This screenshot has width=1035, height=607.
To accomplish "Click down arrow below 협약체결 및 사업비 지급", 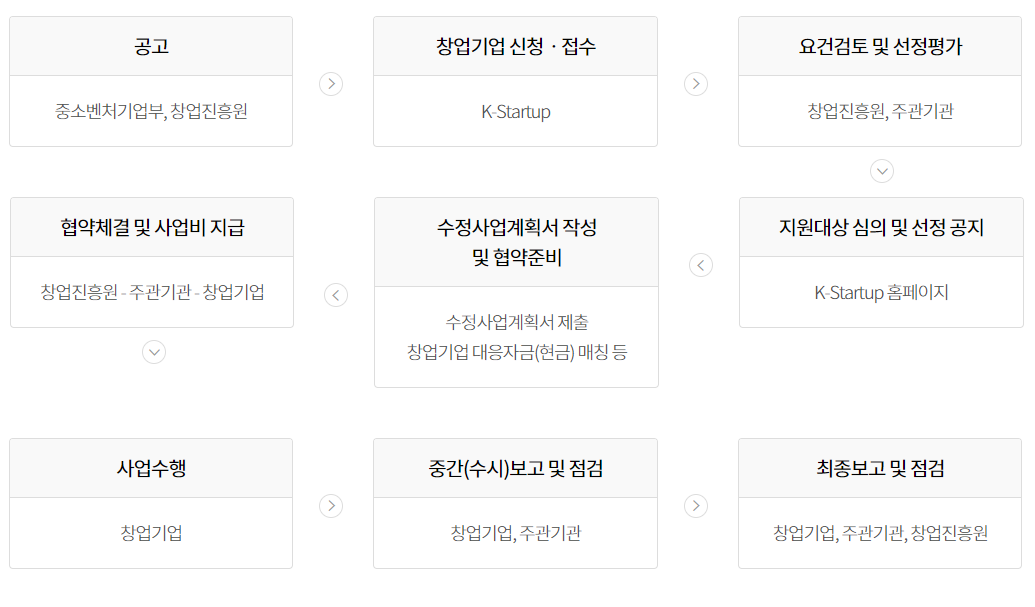I will coord(153,352).
